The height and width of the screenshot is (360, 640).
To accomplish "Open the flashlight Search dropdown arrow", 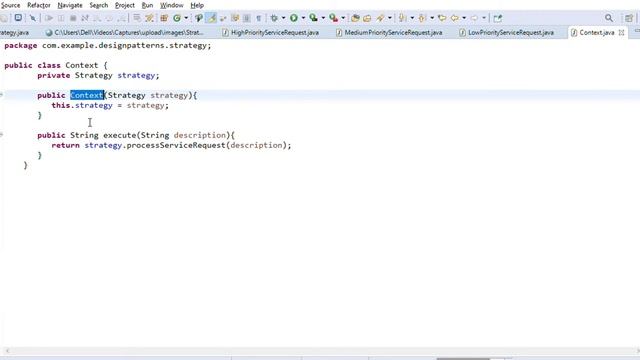I will point(390,18).
